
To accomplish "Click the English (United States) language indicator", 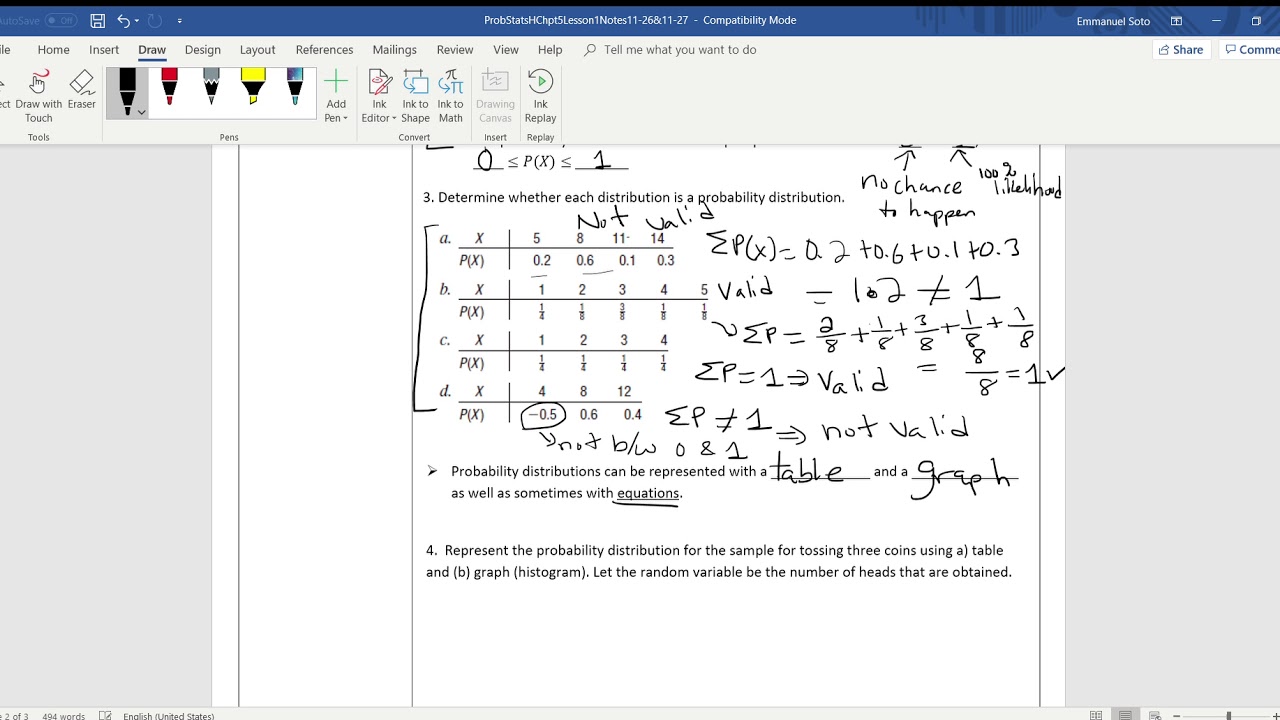I will [168, 715].
